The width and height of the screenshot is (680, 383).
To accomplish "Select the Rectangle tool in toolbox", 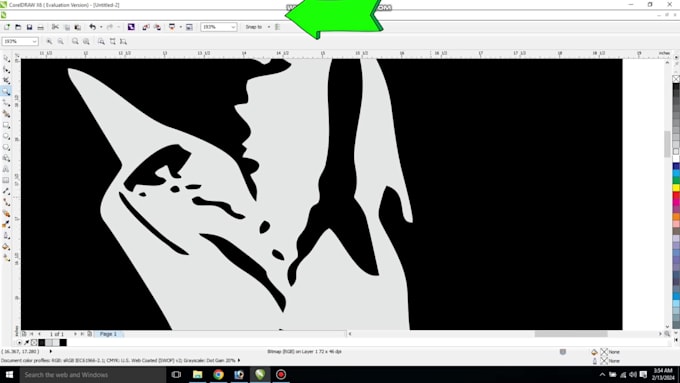I will [6, 125].
